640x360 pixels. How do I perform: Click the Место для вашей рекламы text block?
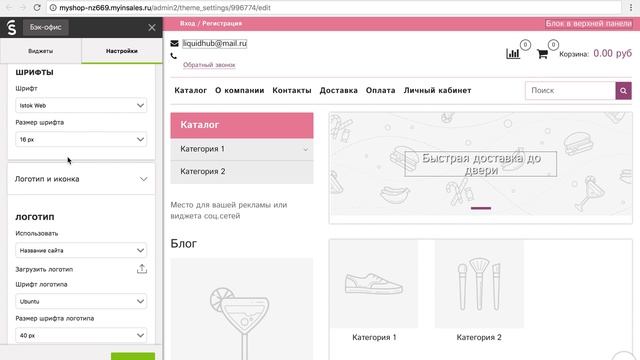pyautogui.click(x=229, y=210)
